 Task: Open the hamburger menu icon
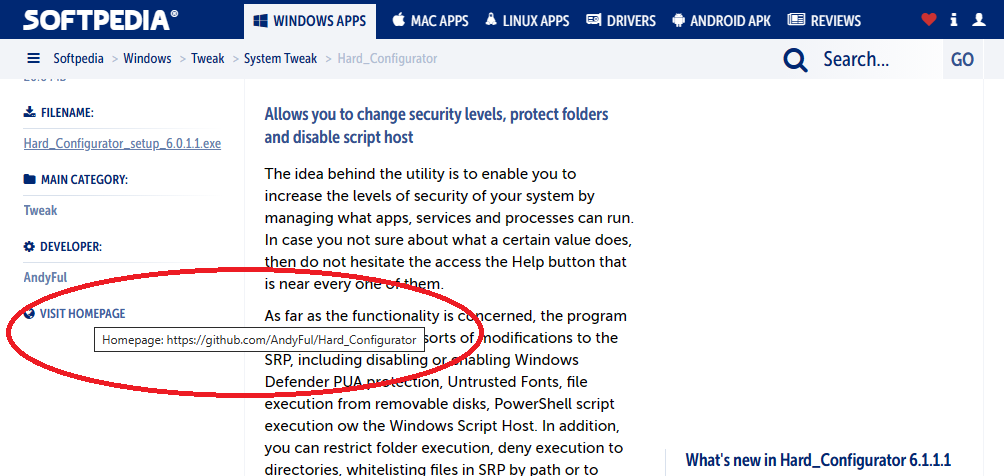point(34,59)
